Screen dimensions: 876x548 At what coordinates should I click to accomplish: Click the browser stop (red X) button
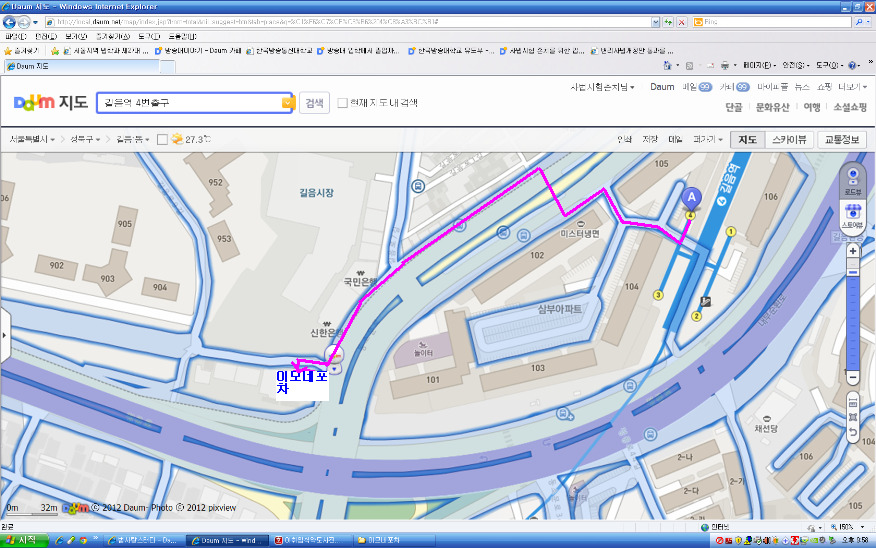tap(682, 22)
